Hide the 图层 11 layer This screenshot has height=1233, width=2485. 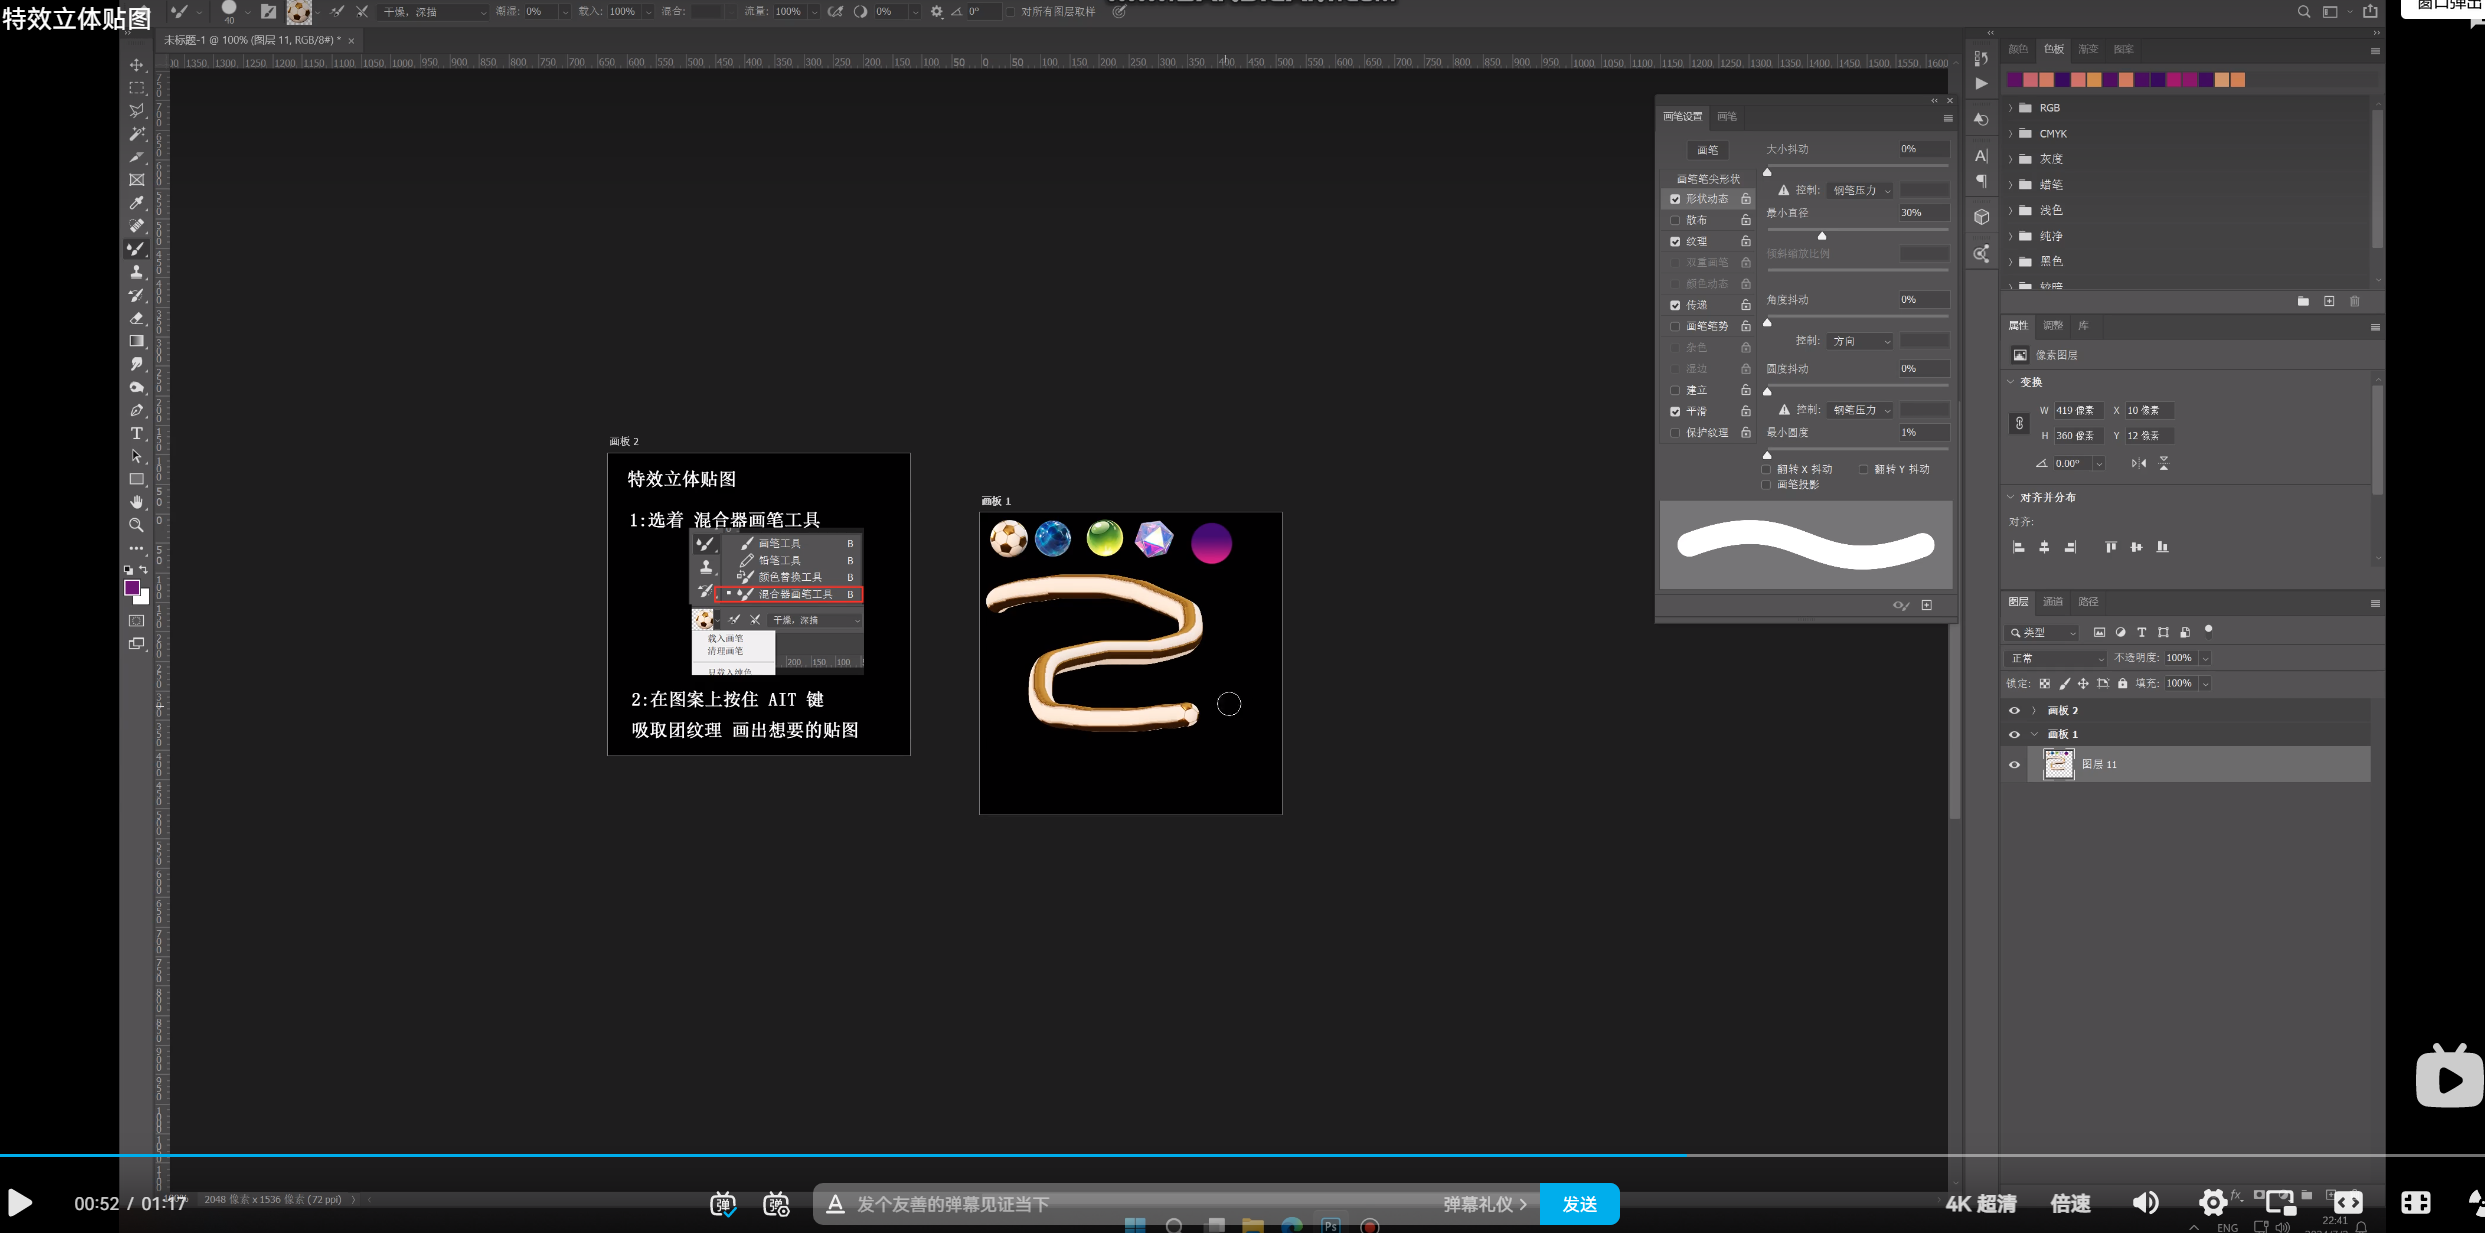pos(2014,765)
